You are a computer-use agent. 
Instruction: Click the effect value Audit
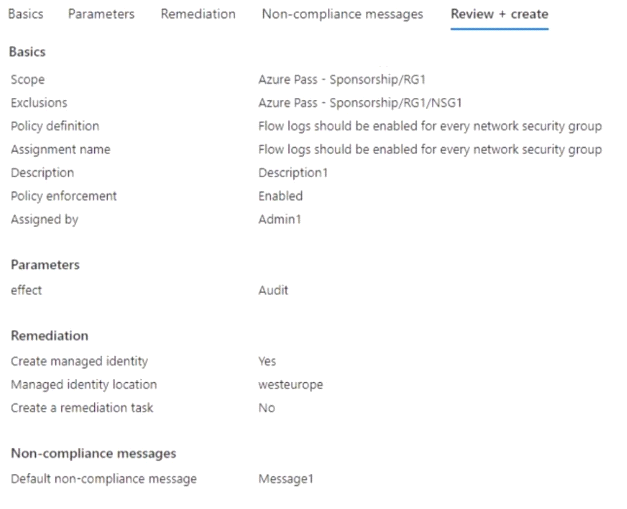(x=273, y=290)
